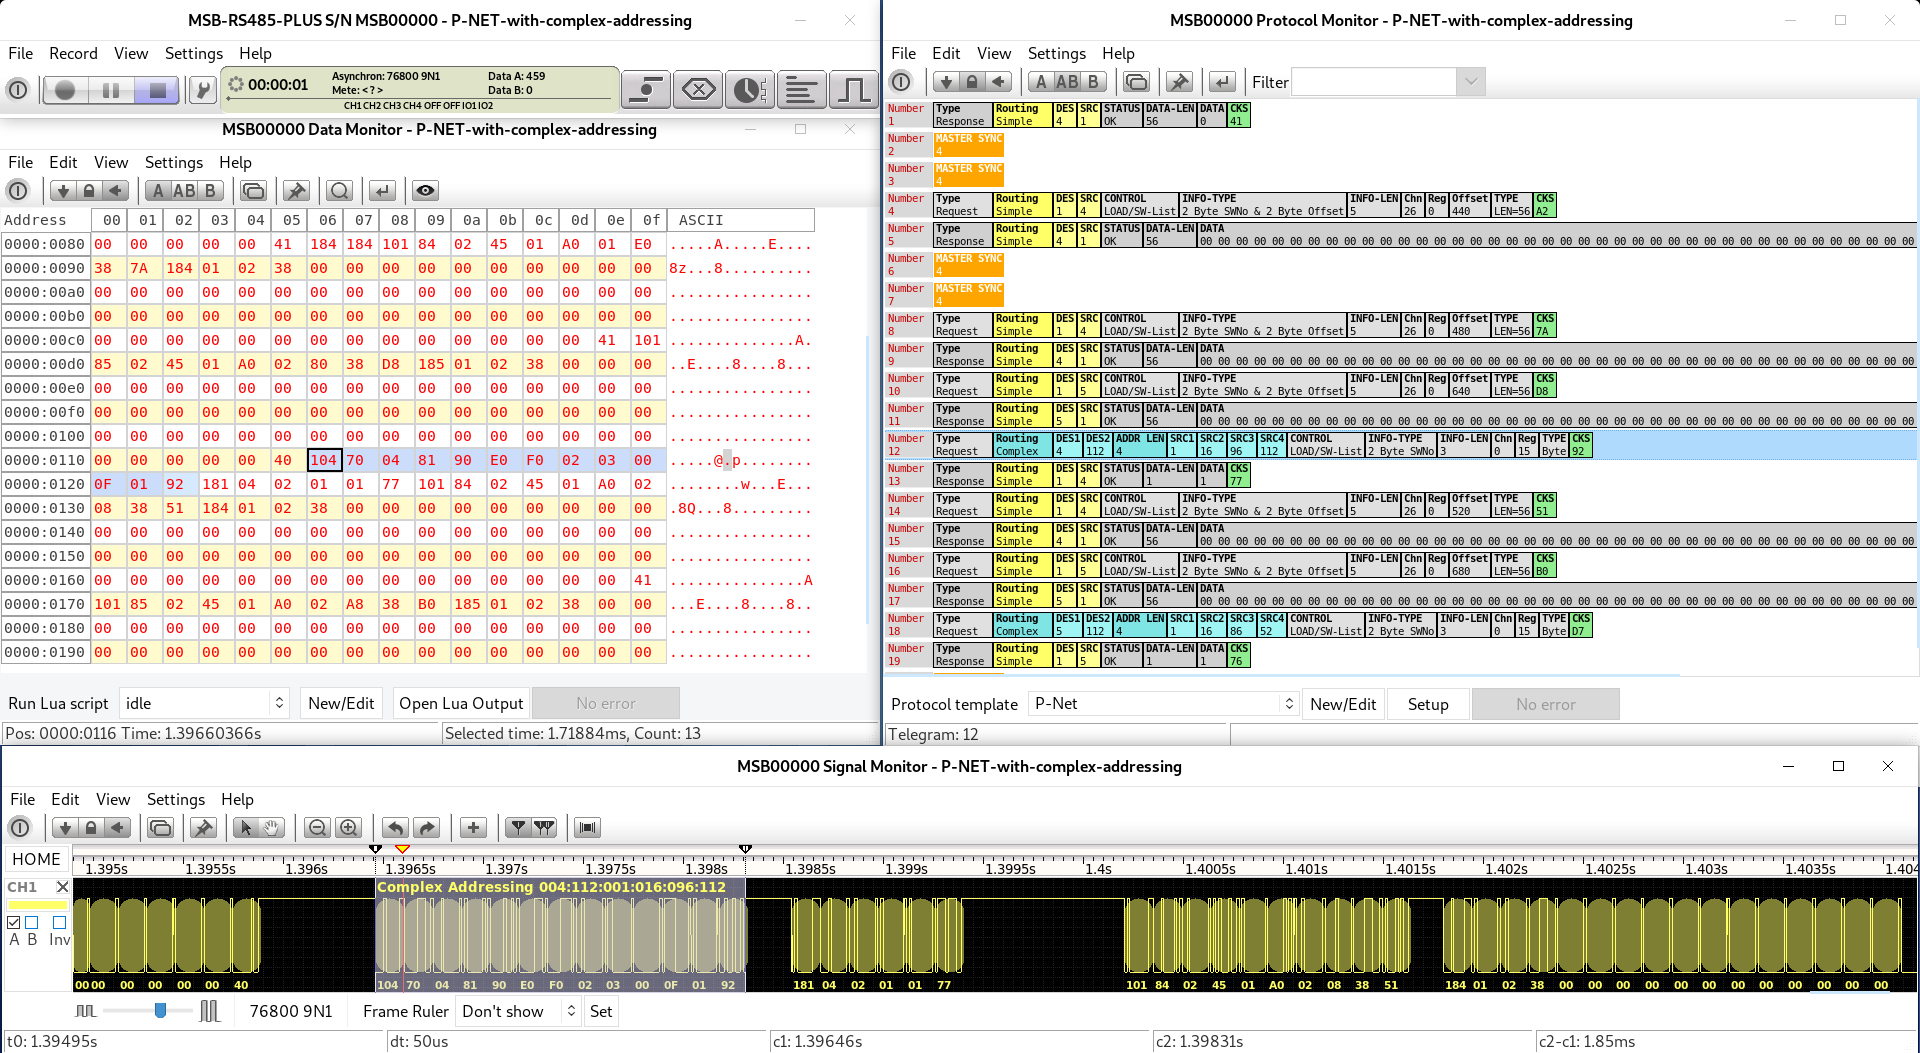Open the Protocol template P-Net dropdown

pos(1163,704)
